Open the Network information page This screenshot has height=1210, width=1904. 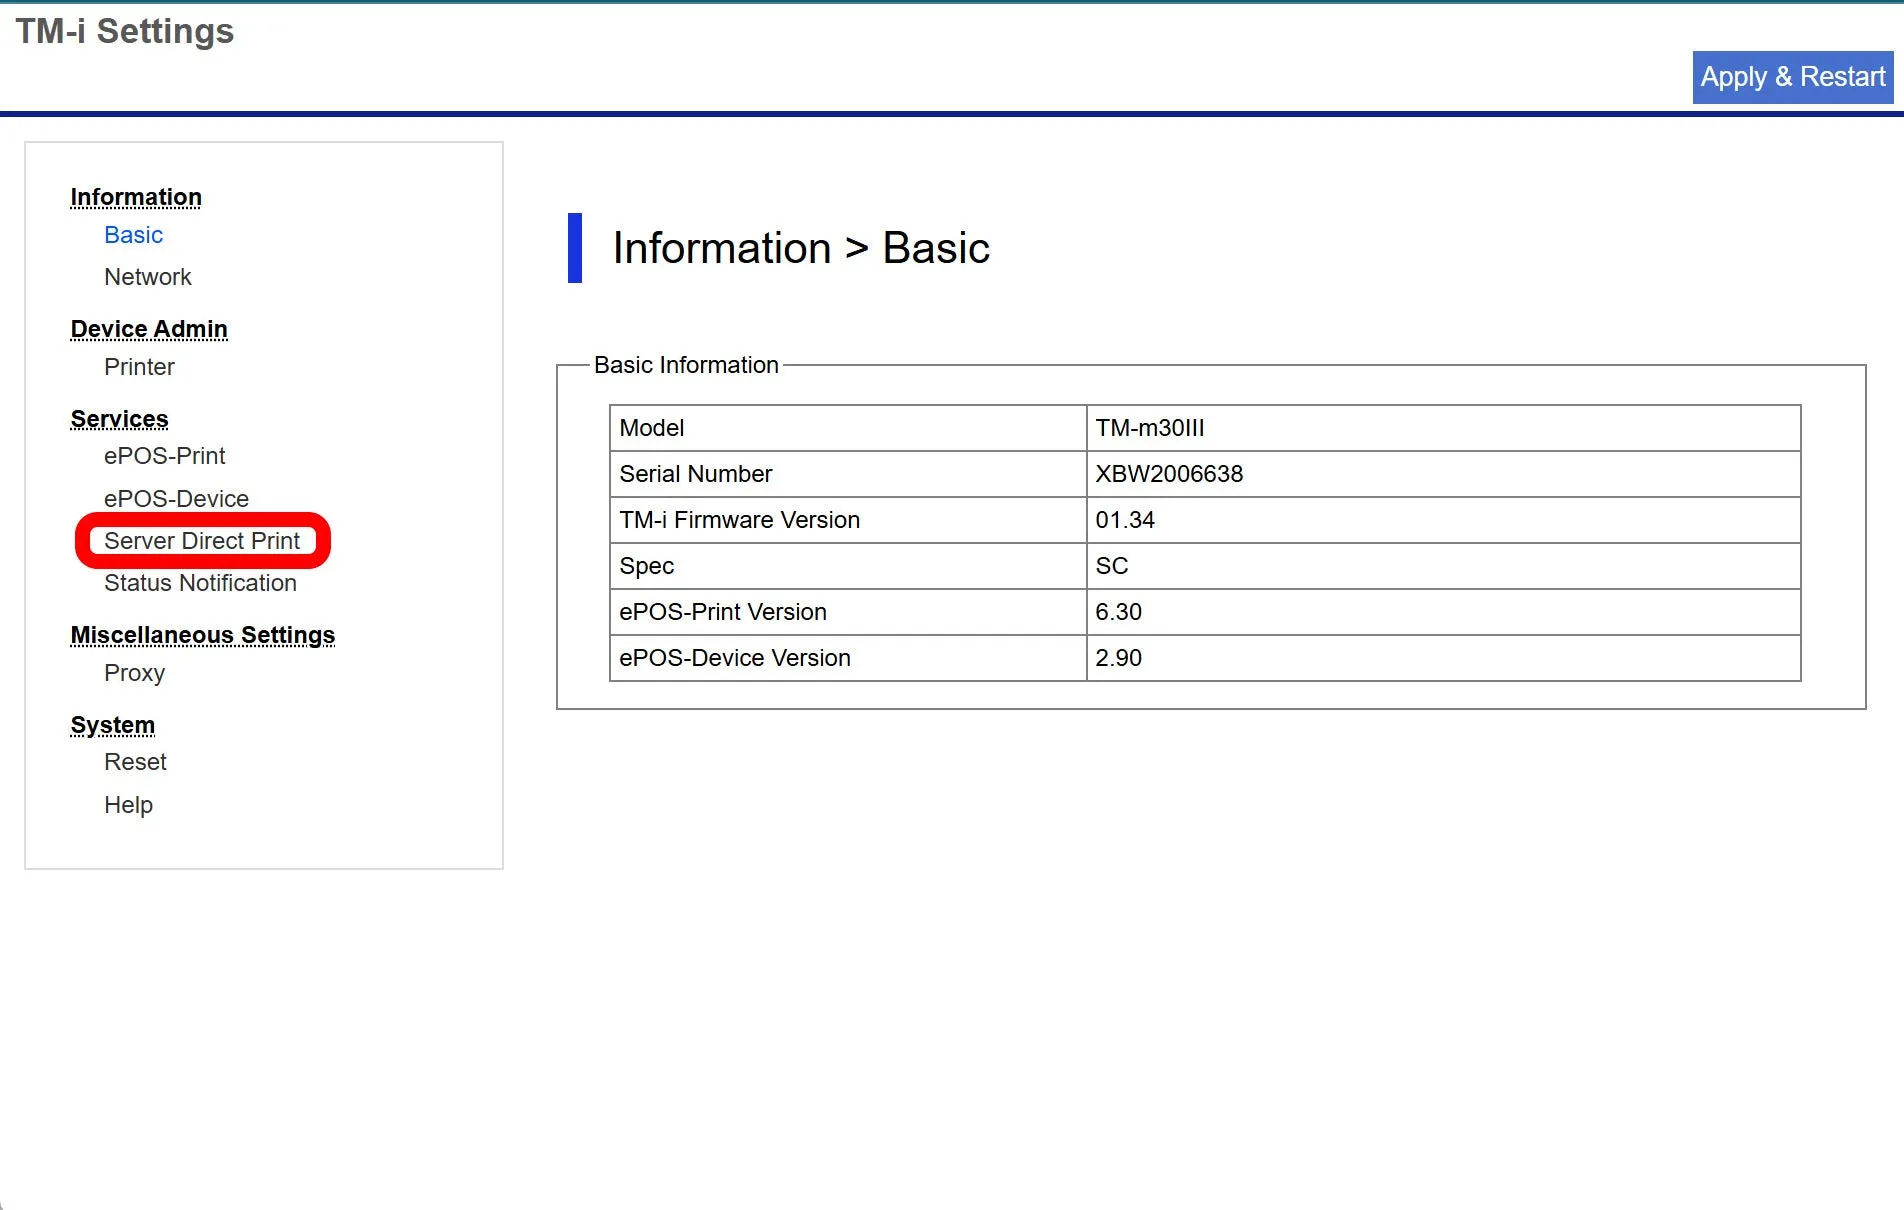[147, 277]
